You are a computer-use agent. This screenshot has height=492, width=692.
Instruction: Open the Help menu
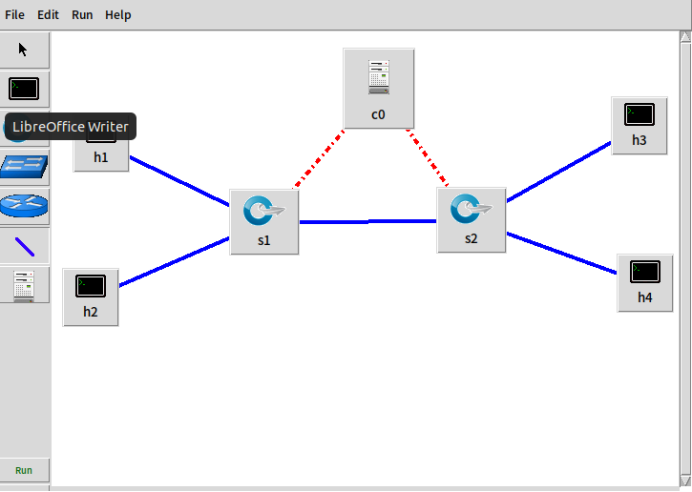[118, 15]
